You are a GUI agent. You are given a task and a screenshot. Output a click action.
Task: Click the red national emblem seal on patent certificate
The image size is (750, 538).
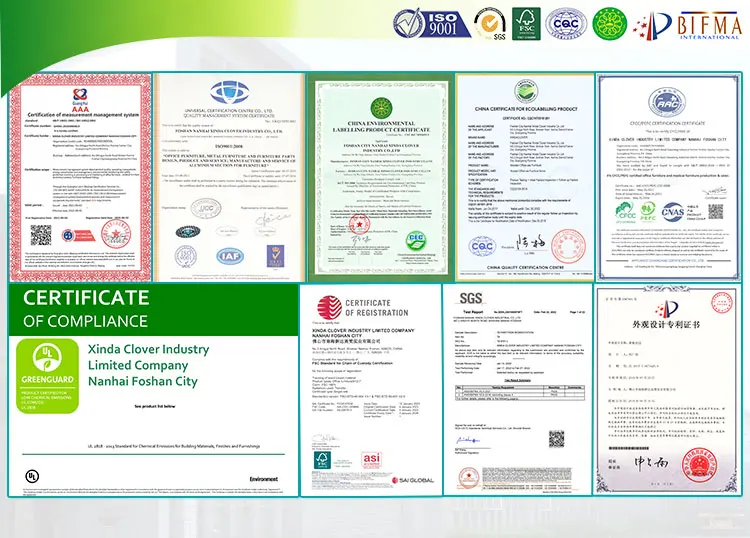click(x=700, y=465)
